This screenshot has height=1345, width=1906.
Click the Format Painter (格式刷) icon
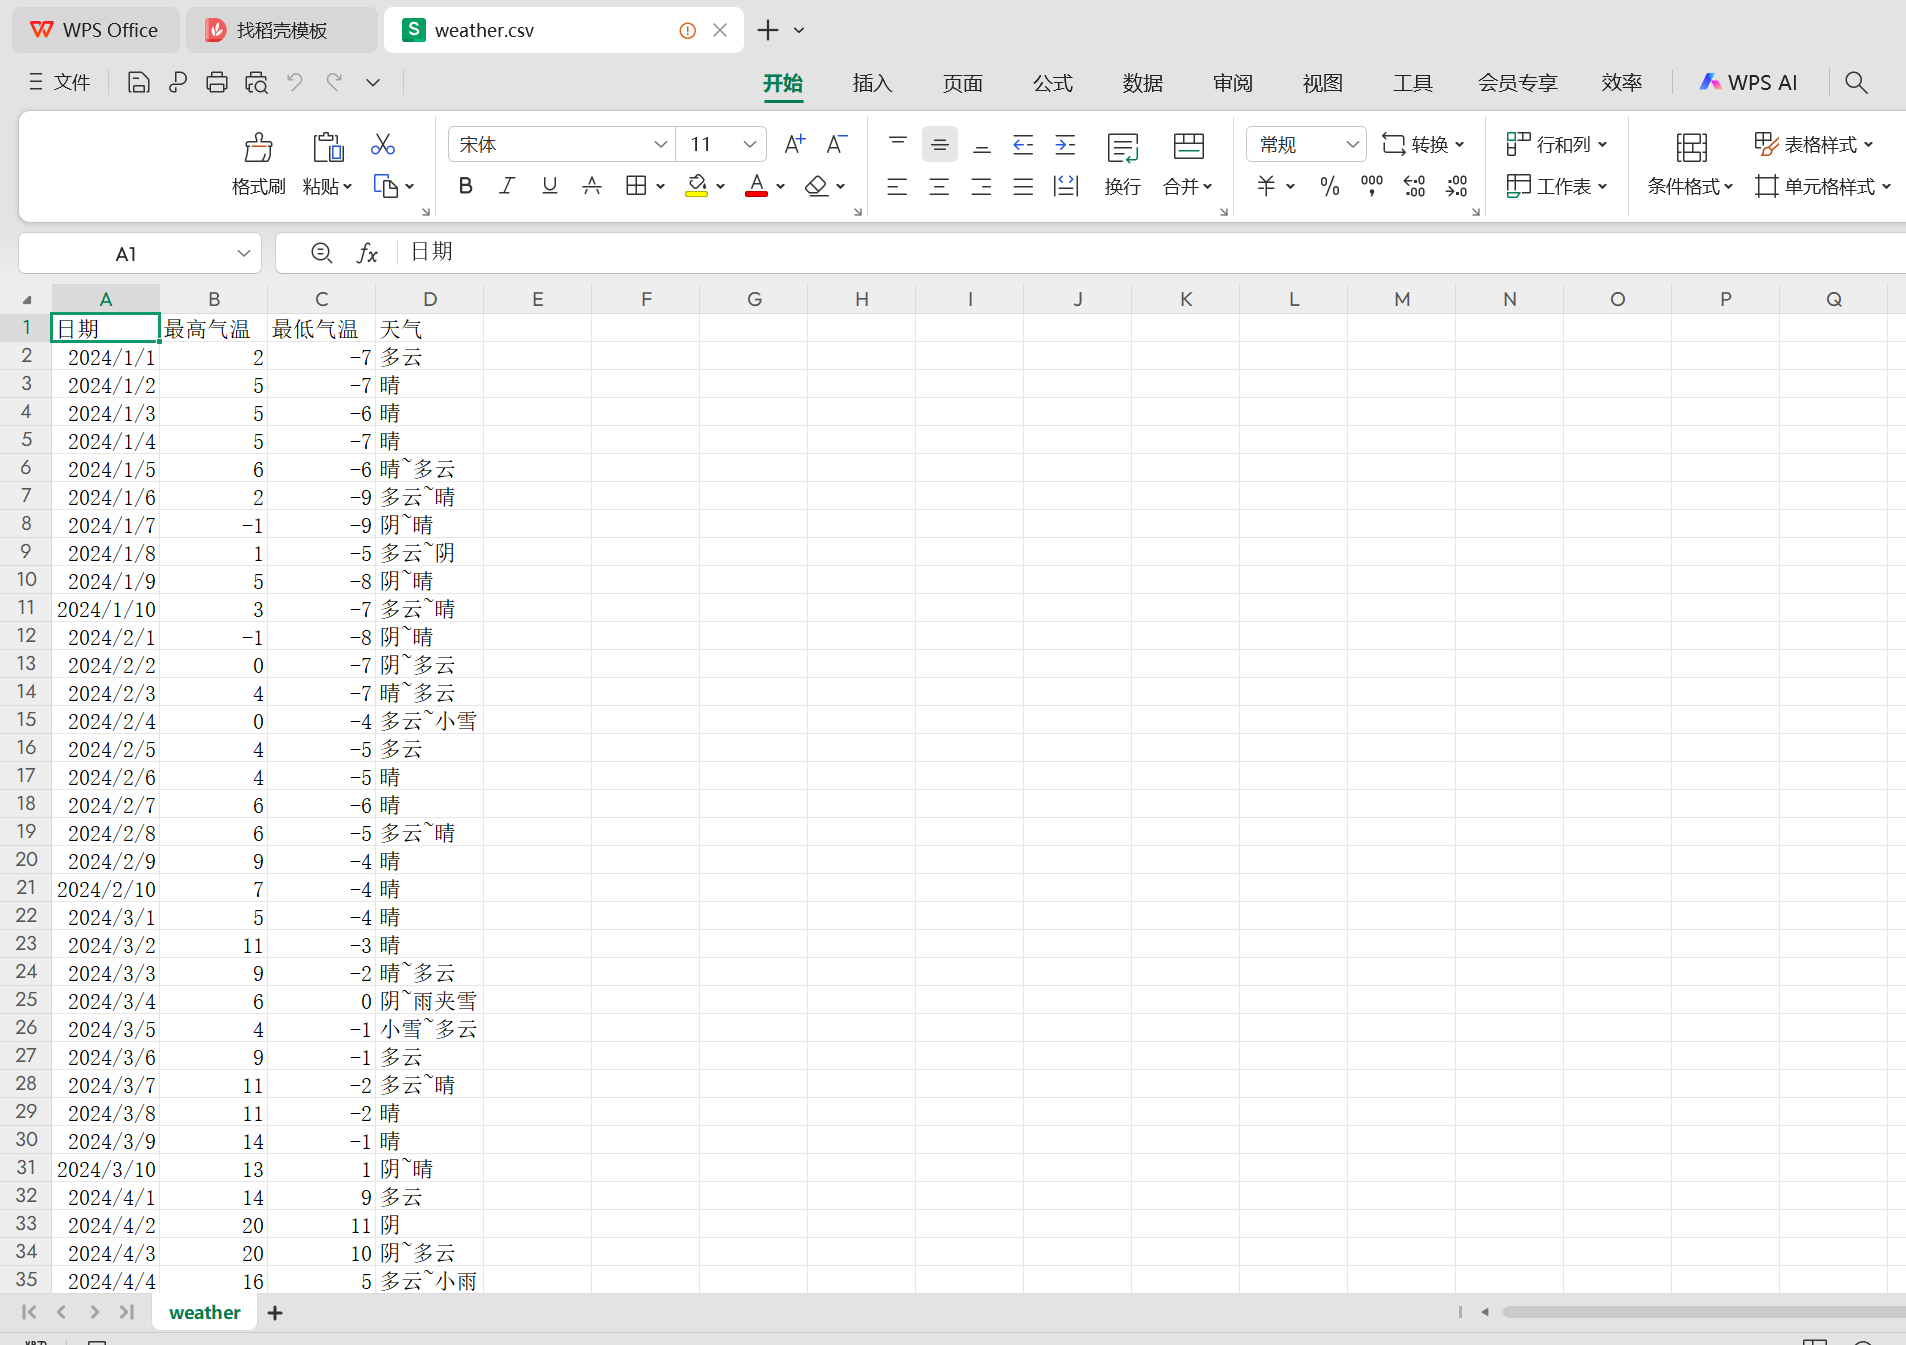click(x=259, y=147)
